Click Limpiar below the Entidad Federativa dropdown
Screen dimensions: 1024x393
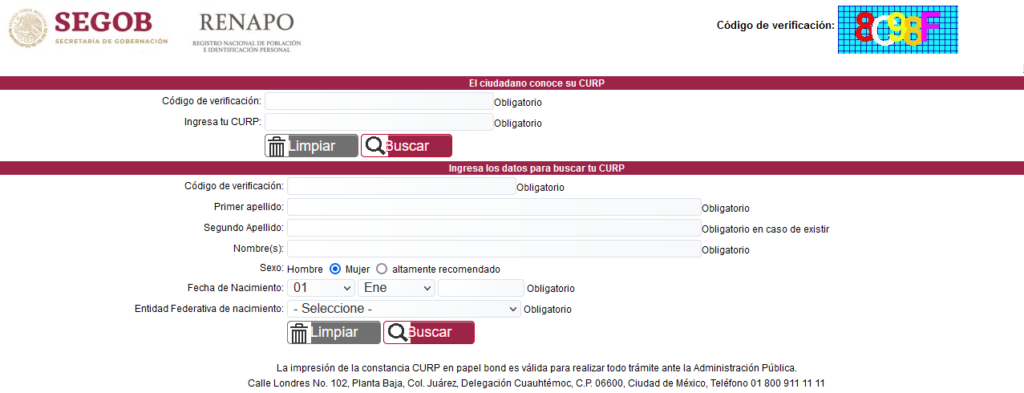tap(334, 332)
